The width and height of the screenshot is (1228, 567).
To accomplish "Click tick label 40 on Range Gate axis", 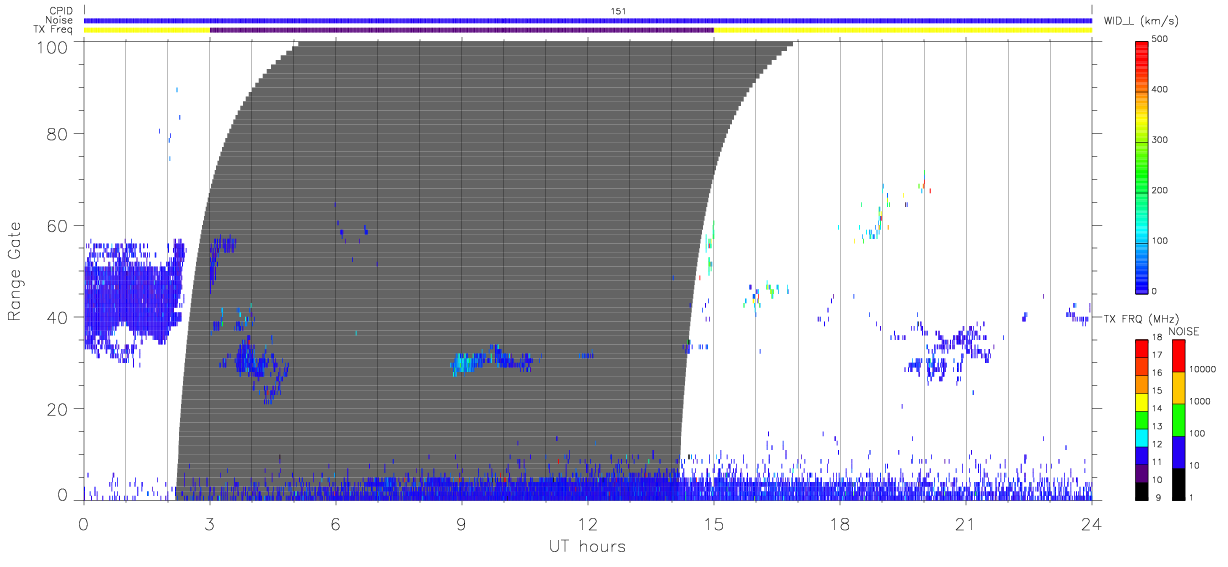I will 57,317.
